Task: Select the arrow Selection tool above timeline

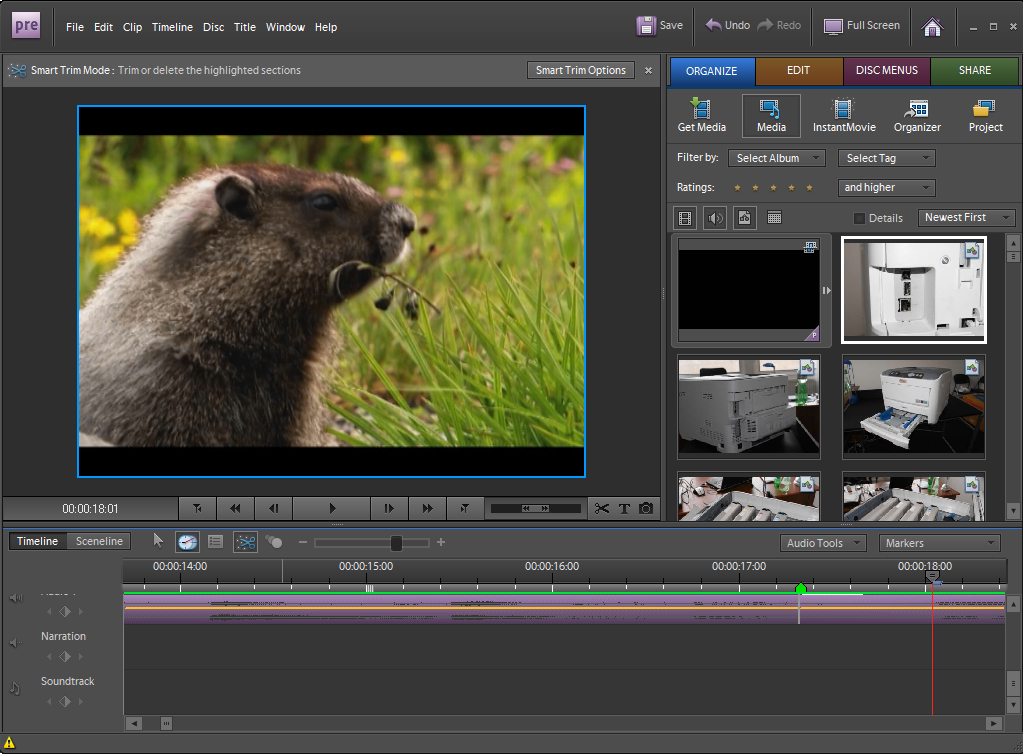Action: pyautogui.click(x=158, y=541)
